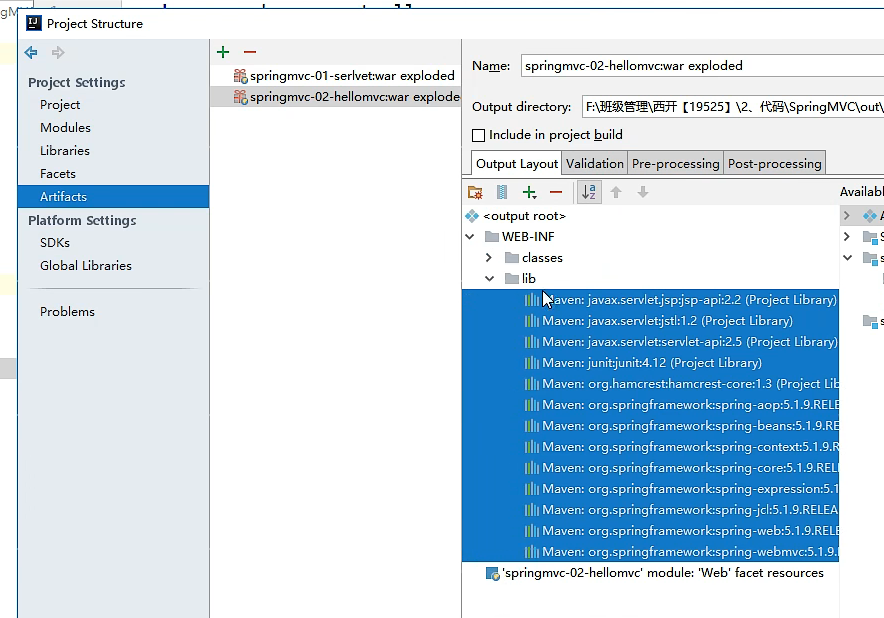Select Maven spring-webmvc:5.1.9 library row

point(651,551)
